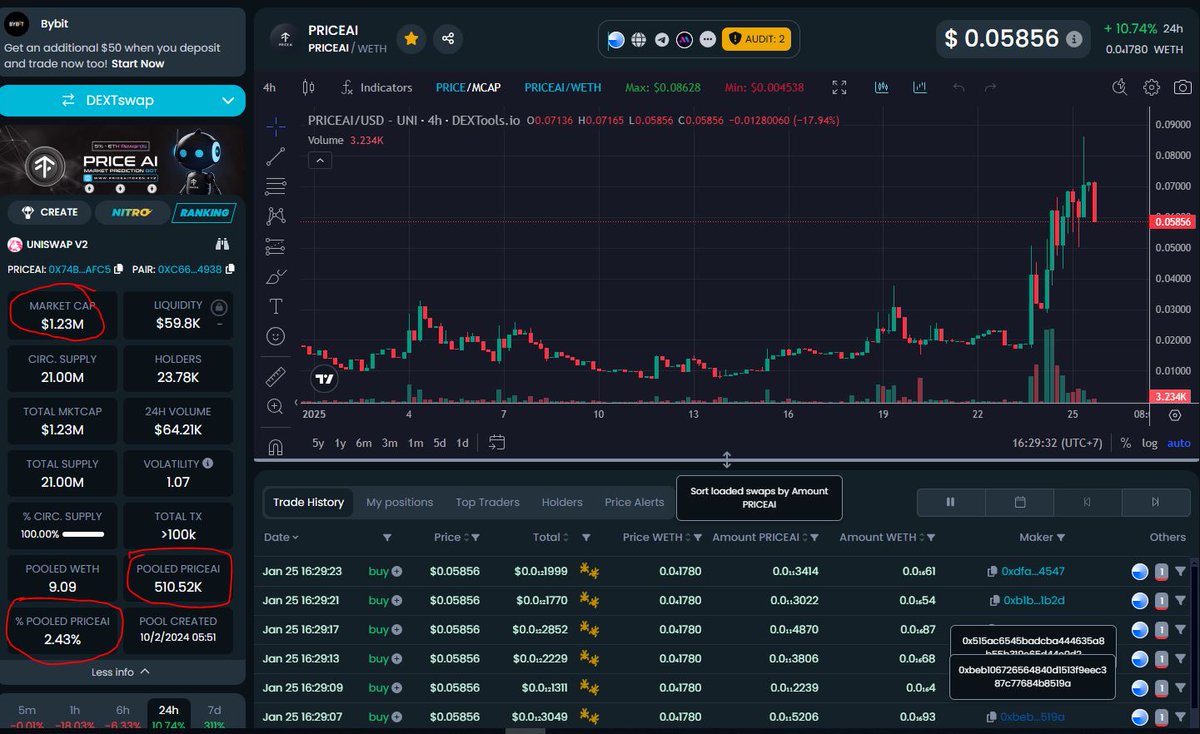Select the ruler measure tool
The height and width of the screenshot is (734, 1200).
point(275,377)
